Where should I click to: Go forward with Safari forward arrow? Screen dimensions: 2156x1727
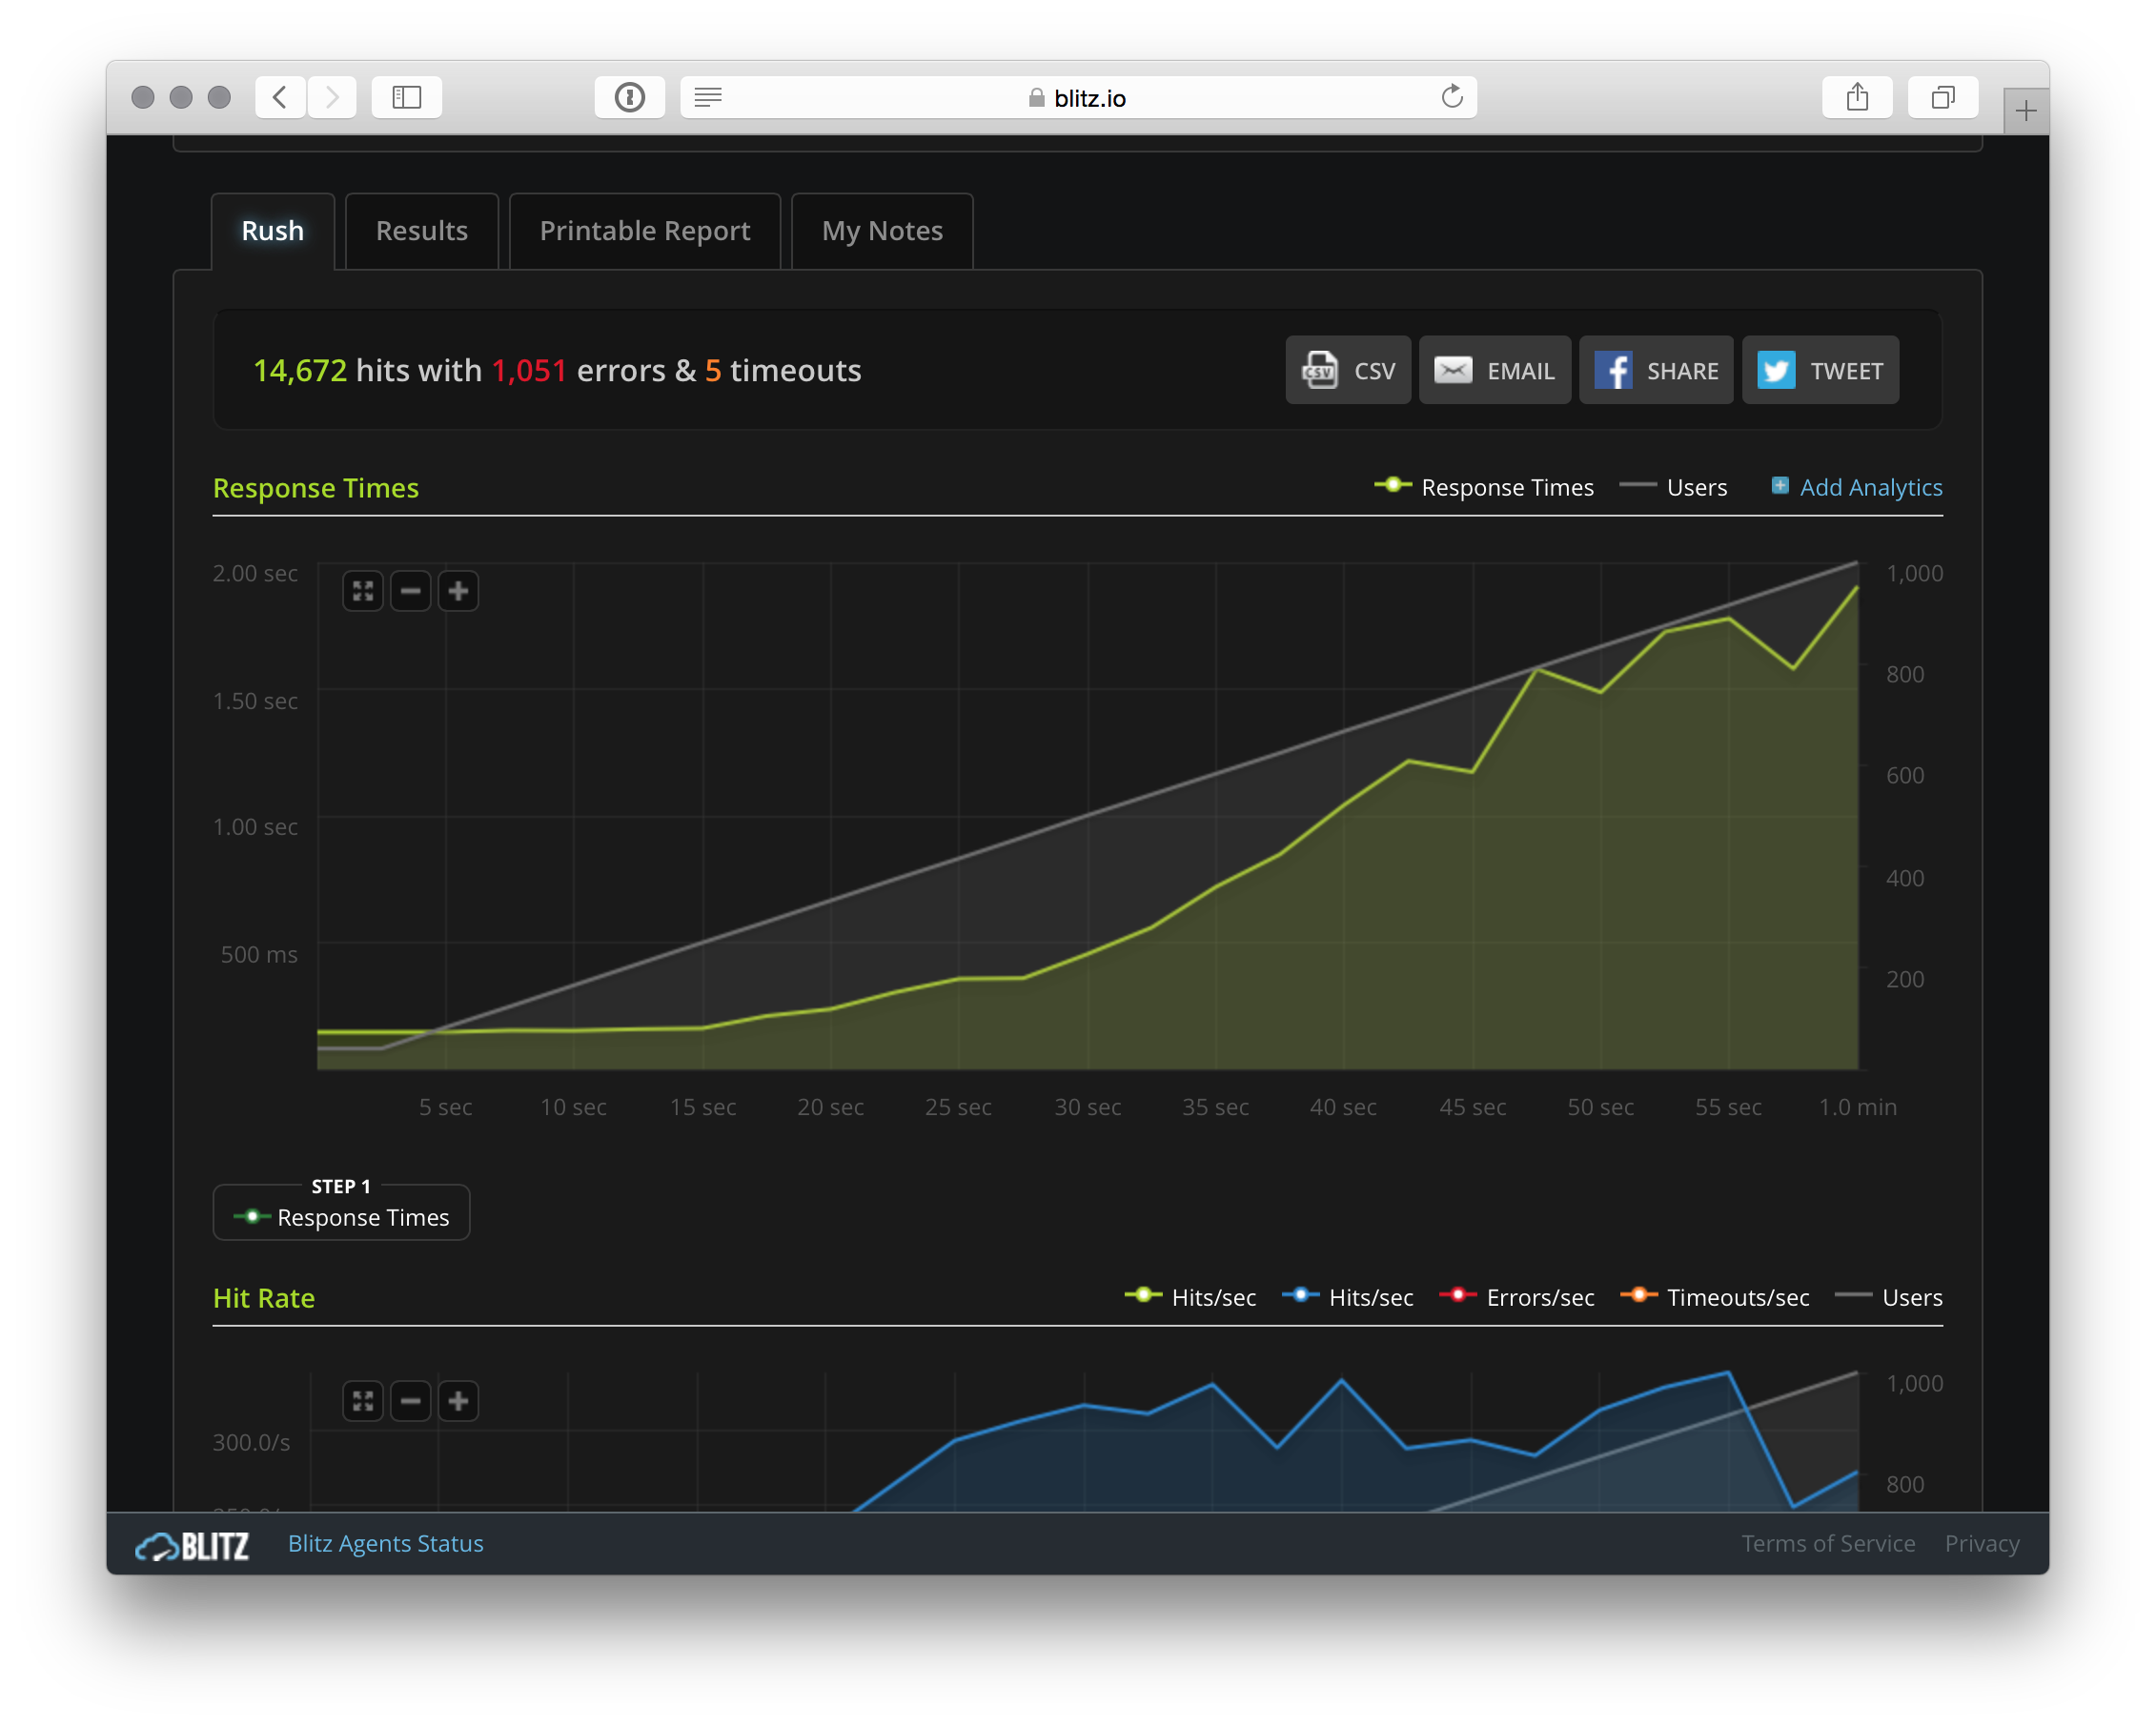pos(332,97)
